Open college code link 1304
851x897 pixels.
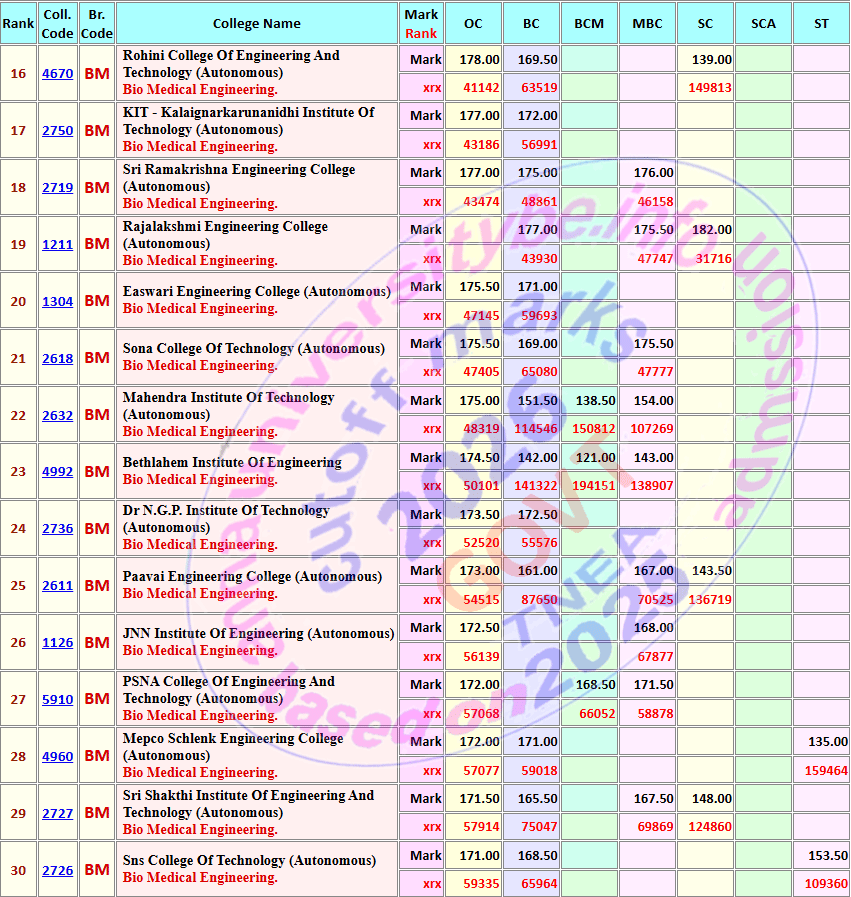point(58,301)
